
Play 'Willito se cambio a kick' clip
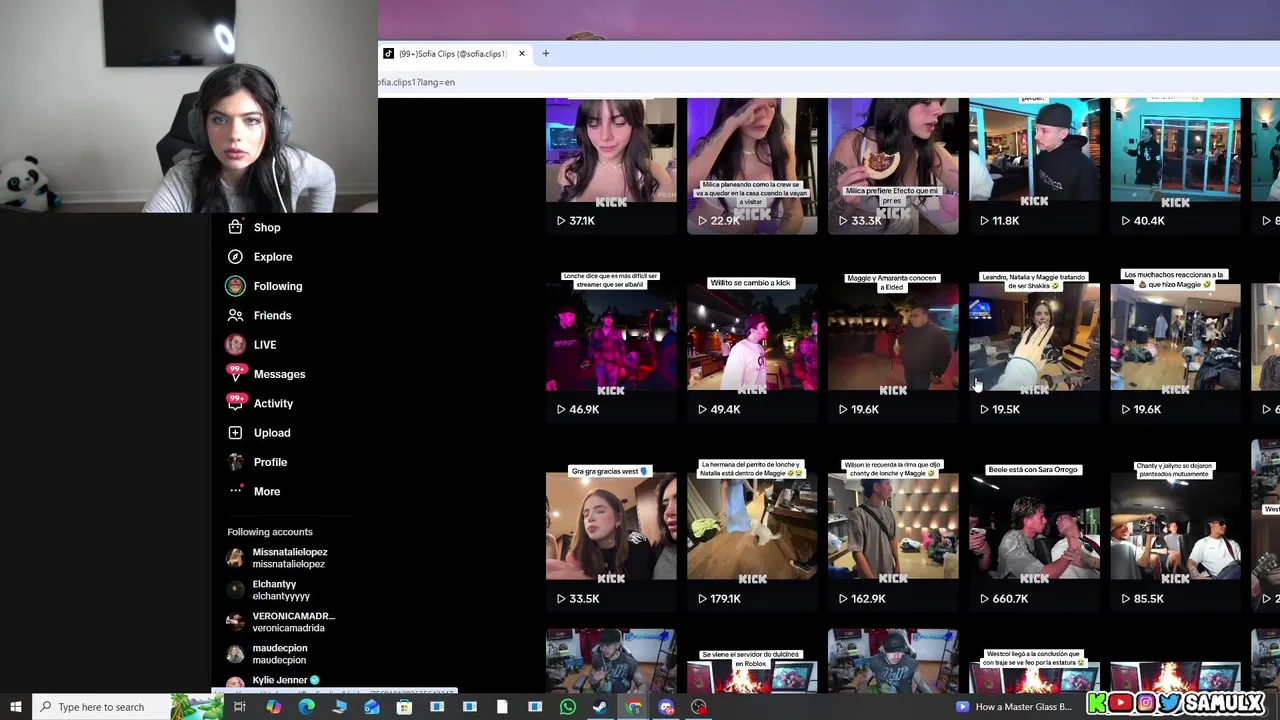(x=752, y=345)
